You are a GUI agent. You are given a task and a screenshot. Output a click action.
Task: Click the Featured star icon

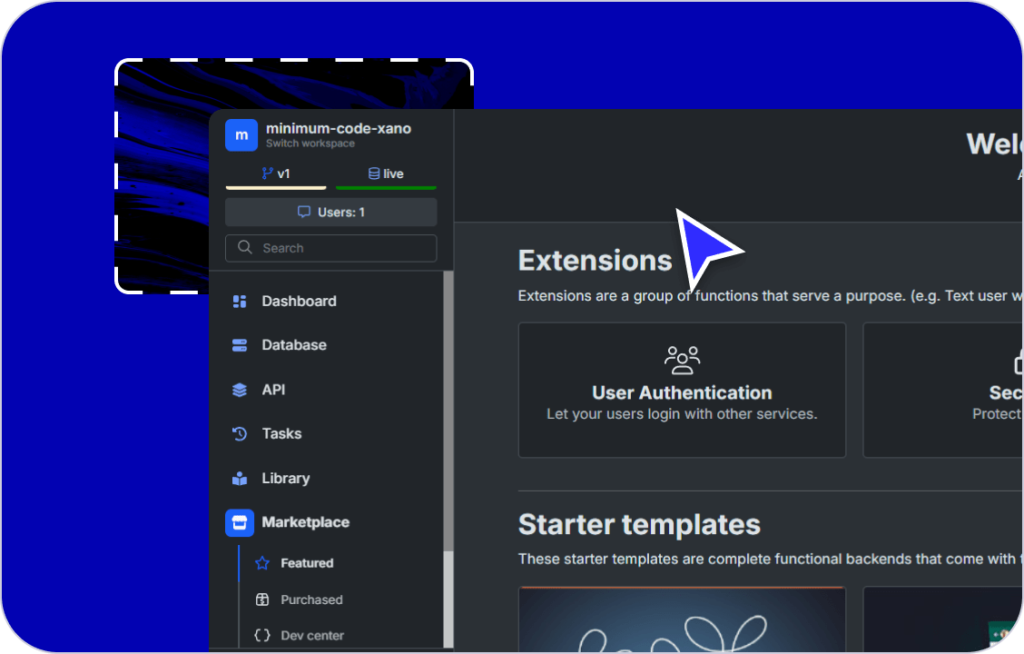pos(262,563)
